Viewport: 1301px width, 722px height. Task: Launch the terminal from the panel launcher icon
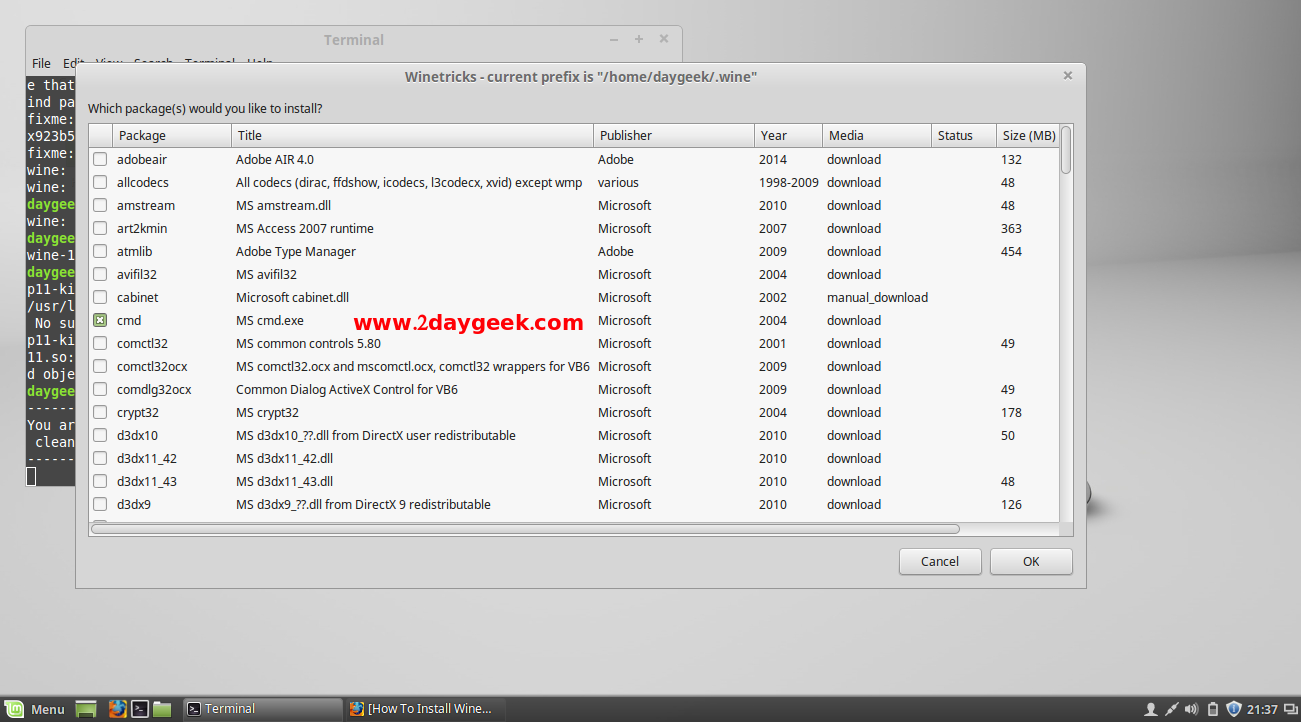coord(141,709)
